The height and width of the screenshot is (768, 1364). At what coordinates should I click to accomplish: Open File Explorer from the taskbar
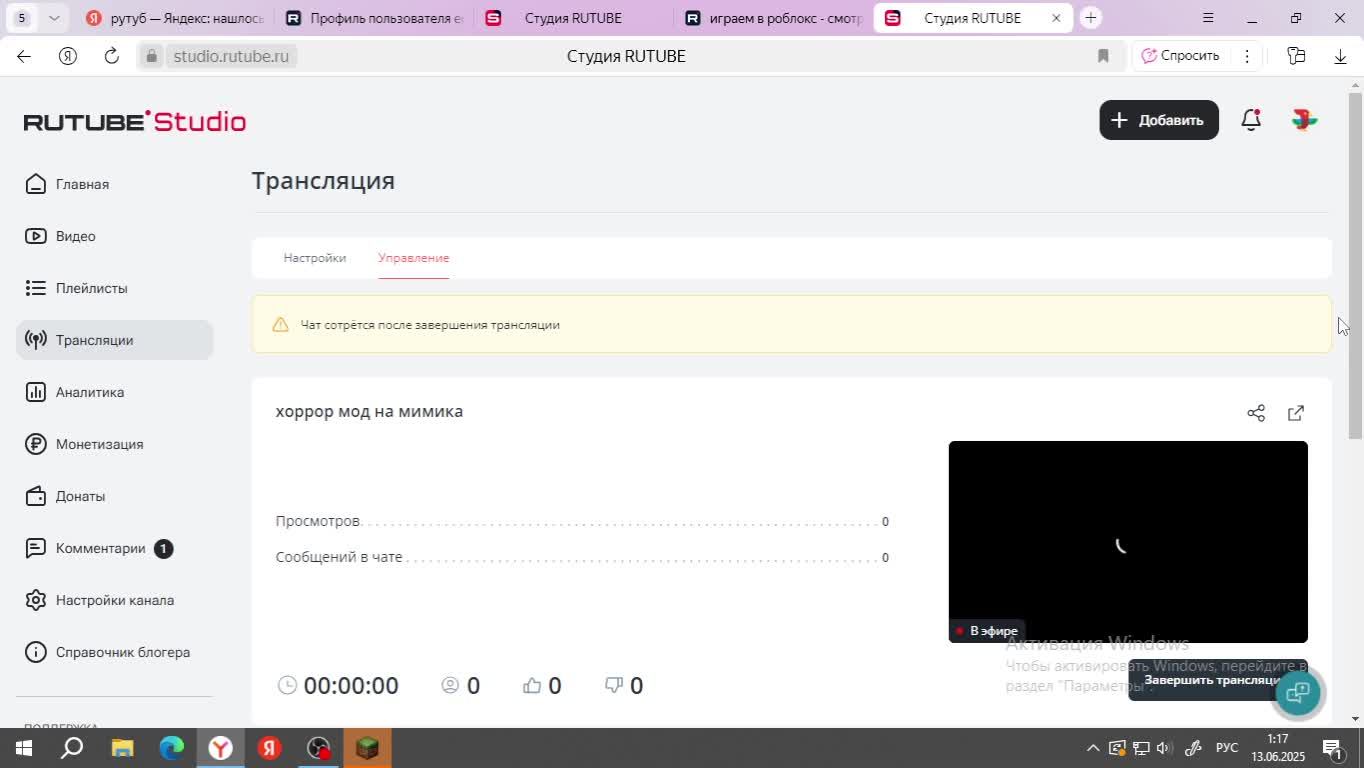pos(122,748)
